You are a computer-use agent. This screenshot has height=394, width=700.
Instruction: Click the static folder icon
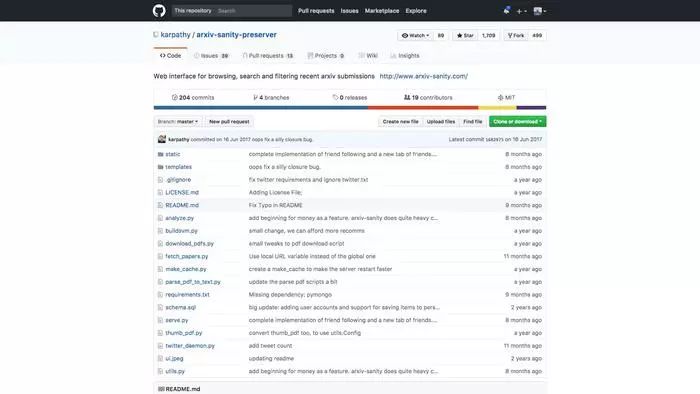click(160, 154)
